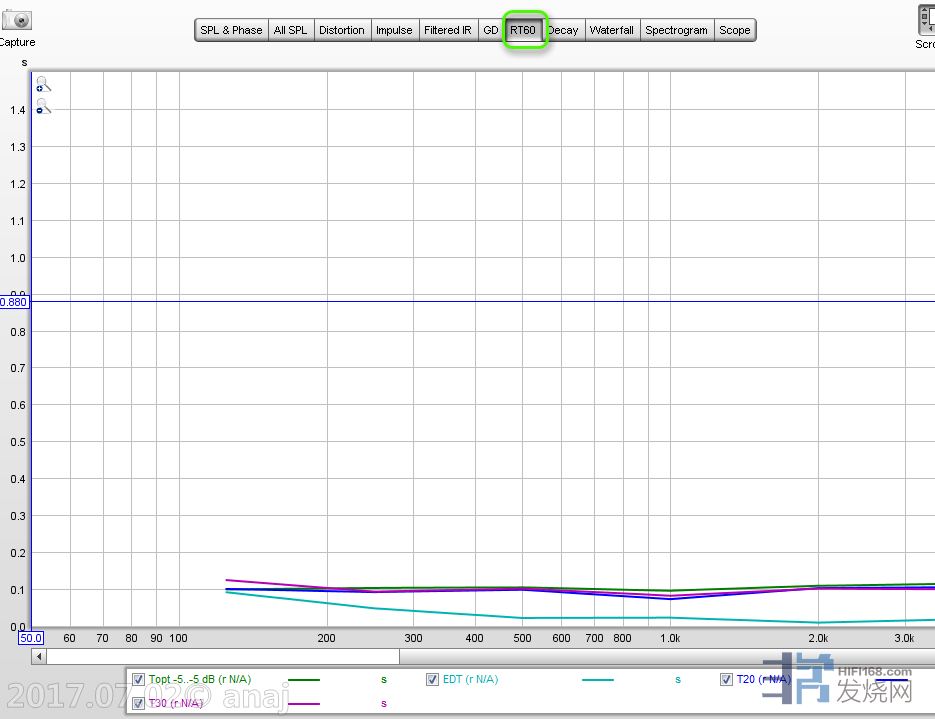Click the green Topt legend line swatch
935x719 pixels.
tap(304, 680)
